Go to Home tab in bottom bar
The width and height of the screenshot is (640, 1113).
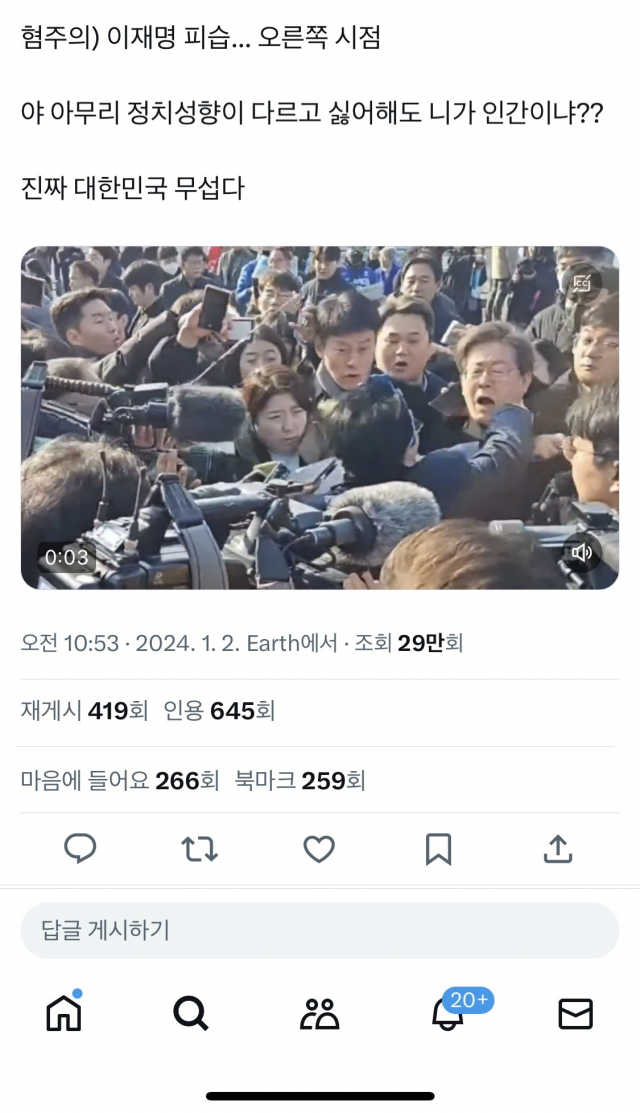[x=64, y=1012]
